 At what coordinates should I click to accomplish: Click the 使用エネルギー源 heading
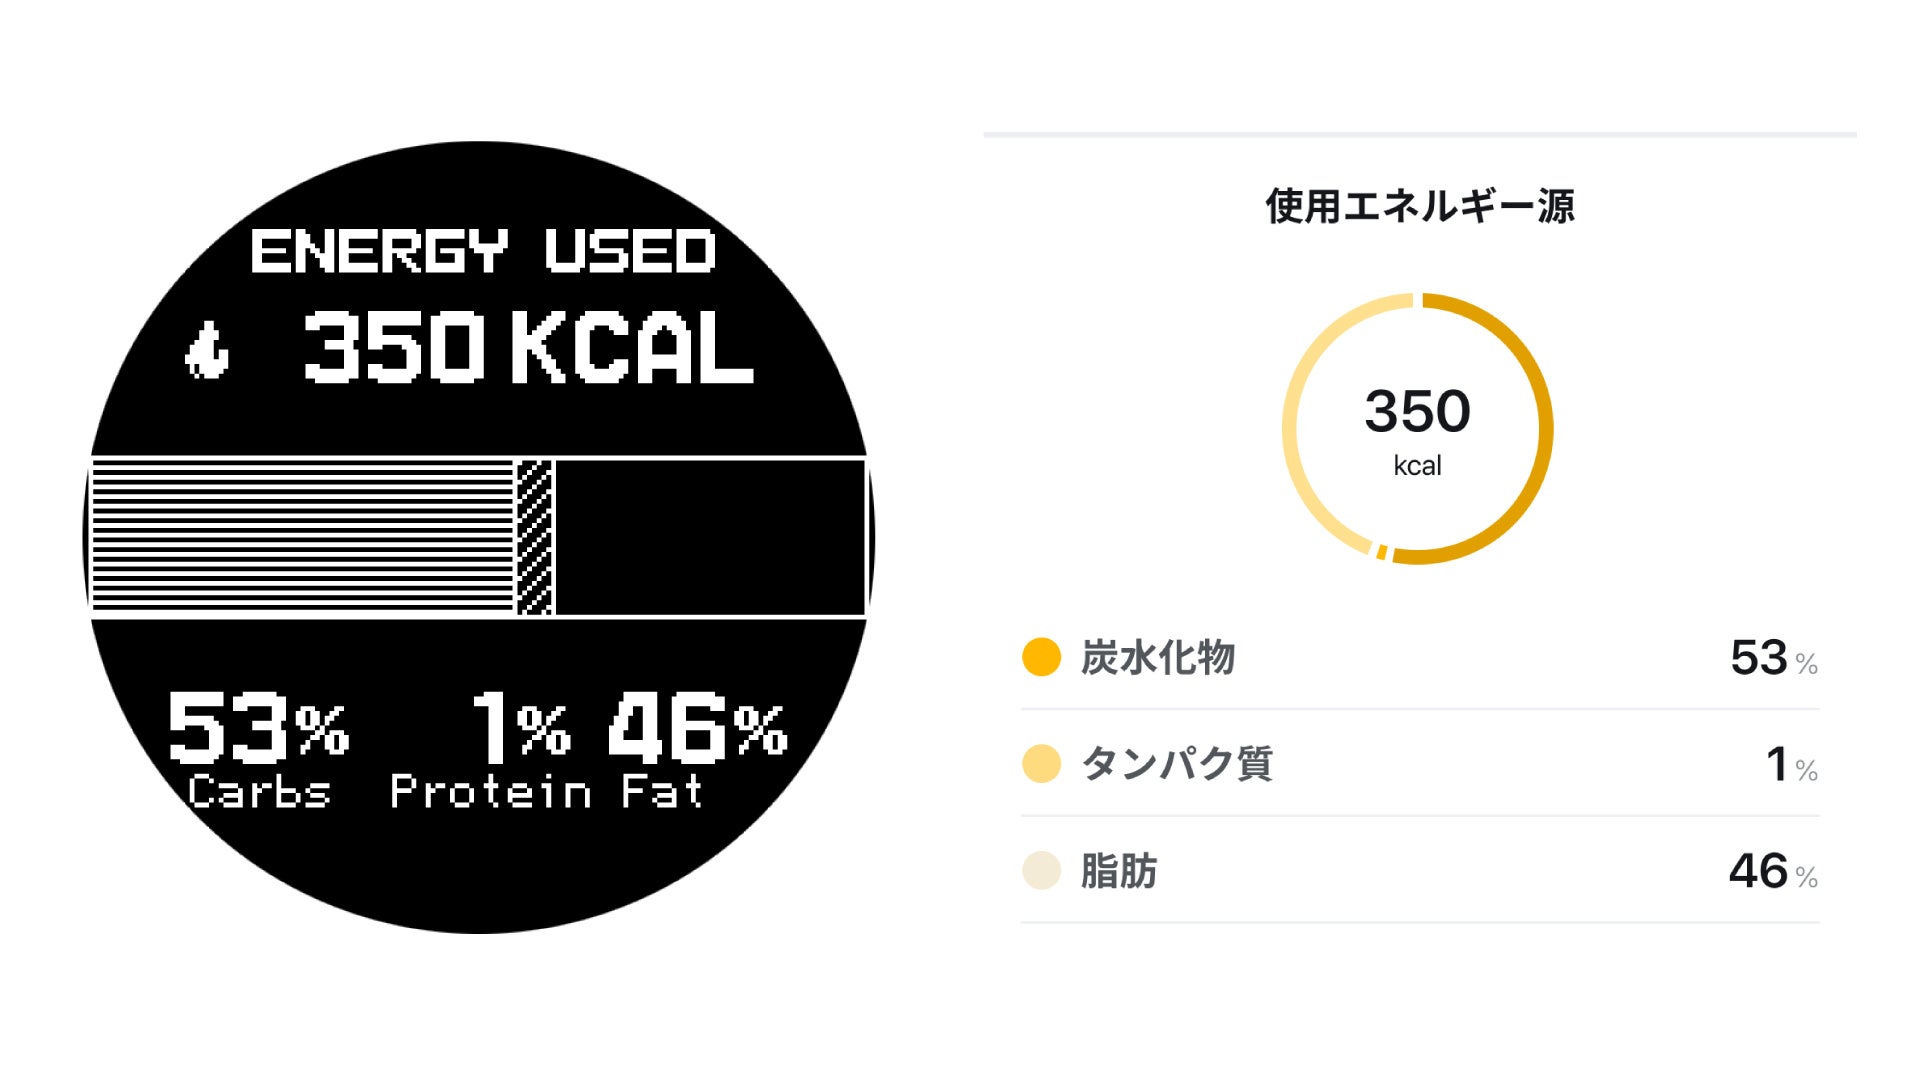click(x=1419, y=207)
